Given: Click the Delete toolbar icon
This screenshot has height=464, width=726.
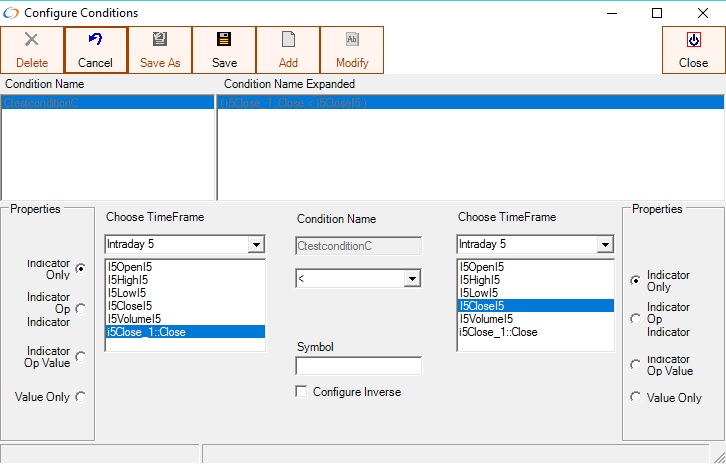Looking at the screenshot, I should click(x=32, y=40).
